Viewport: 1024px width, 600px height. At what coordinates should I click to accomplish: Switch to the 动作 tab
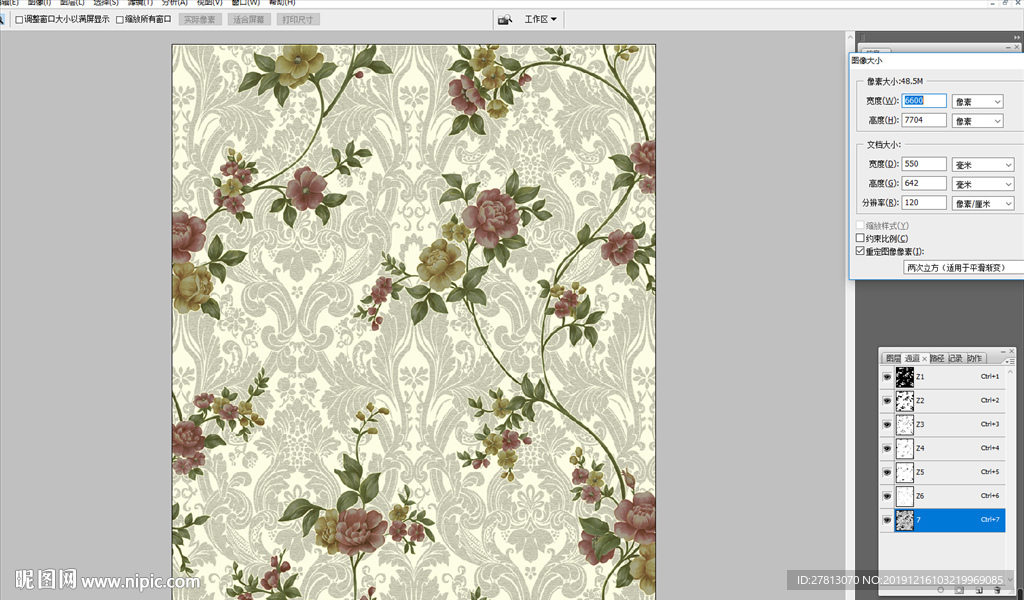click(974, 358)
